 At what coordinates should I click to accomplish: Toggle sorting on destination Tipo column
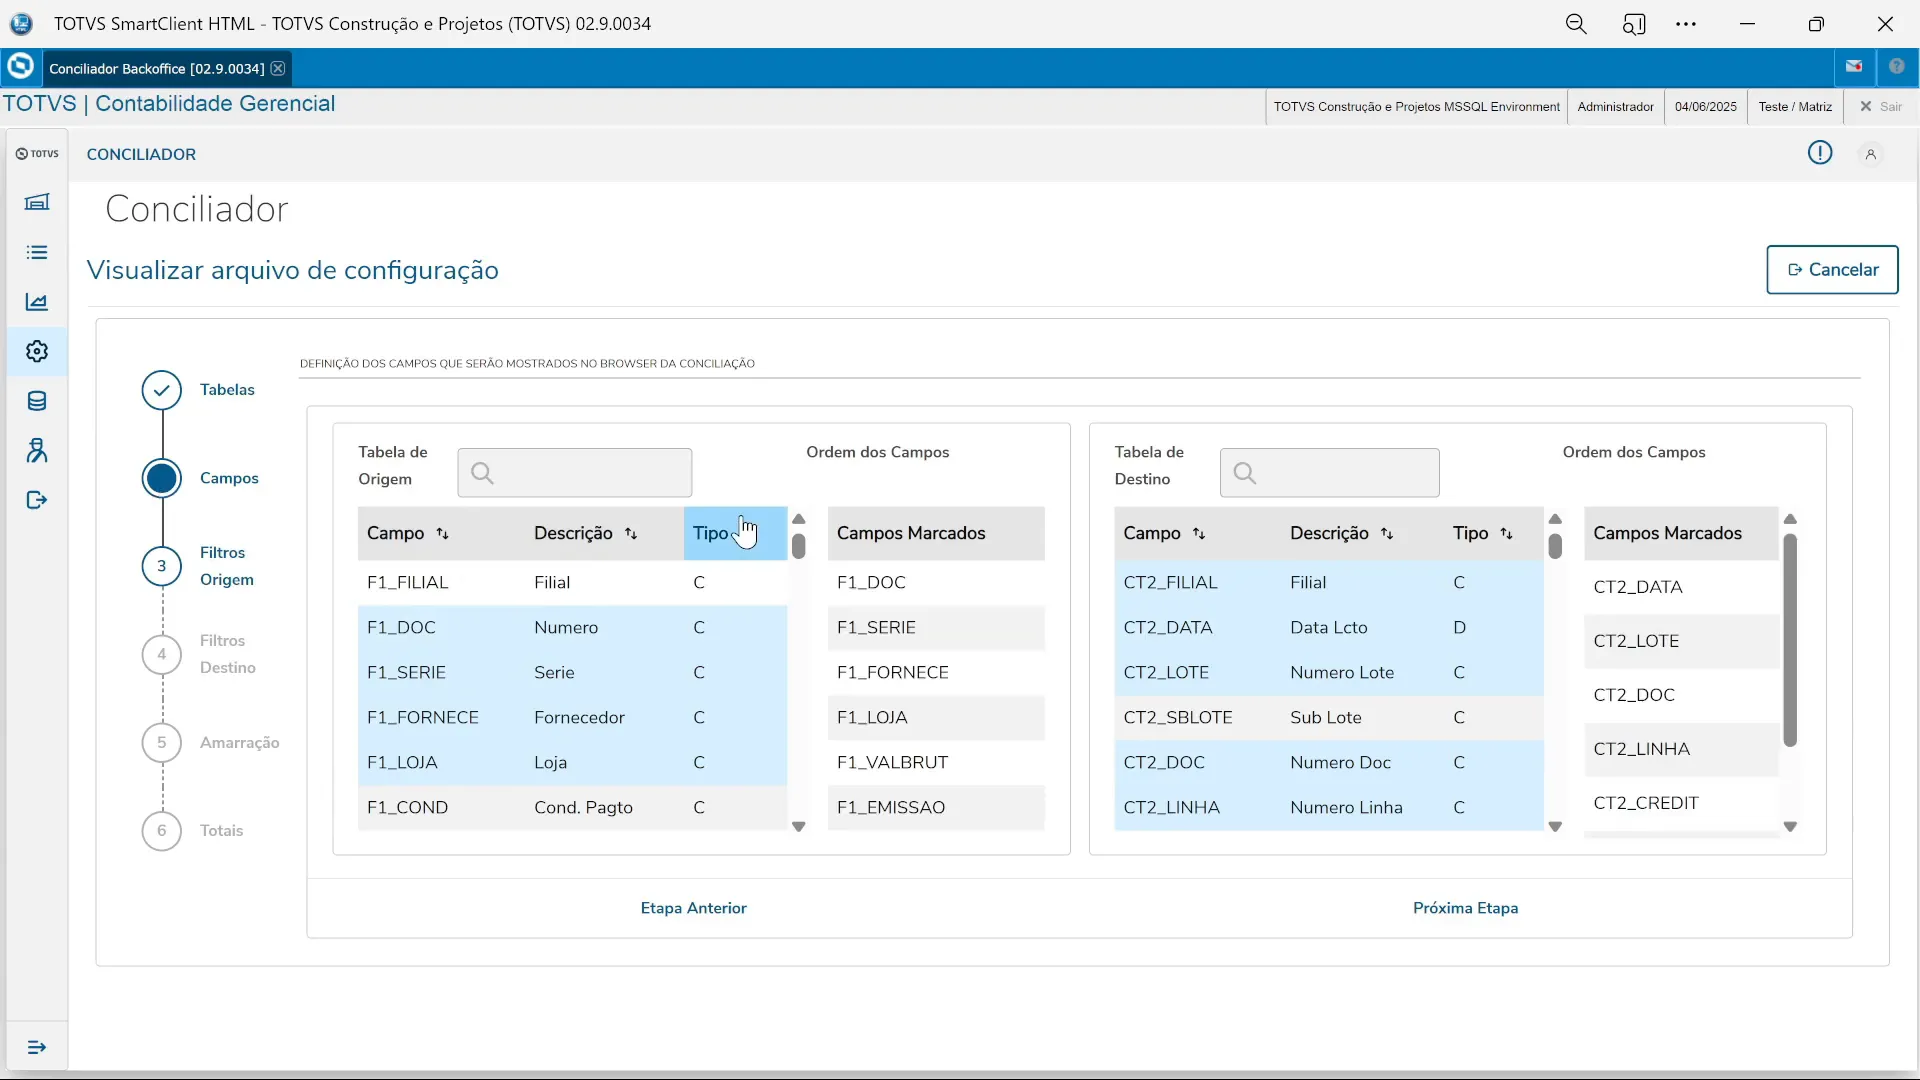pyautogui.click(x=1508, y=534)
